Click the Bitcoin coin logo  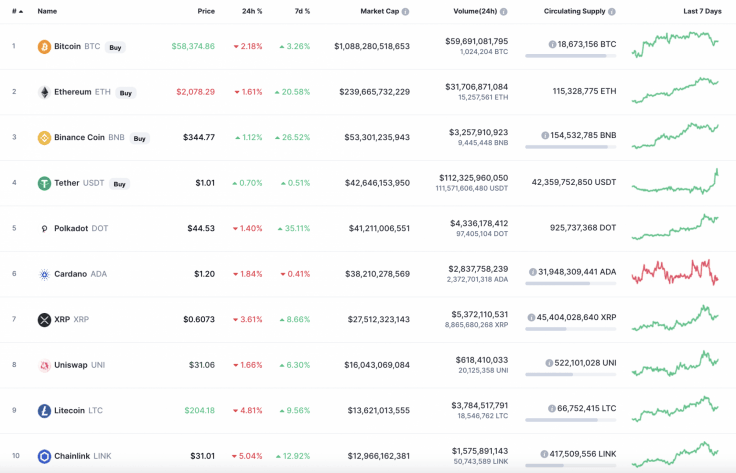pos(44,47)
